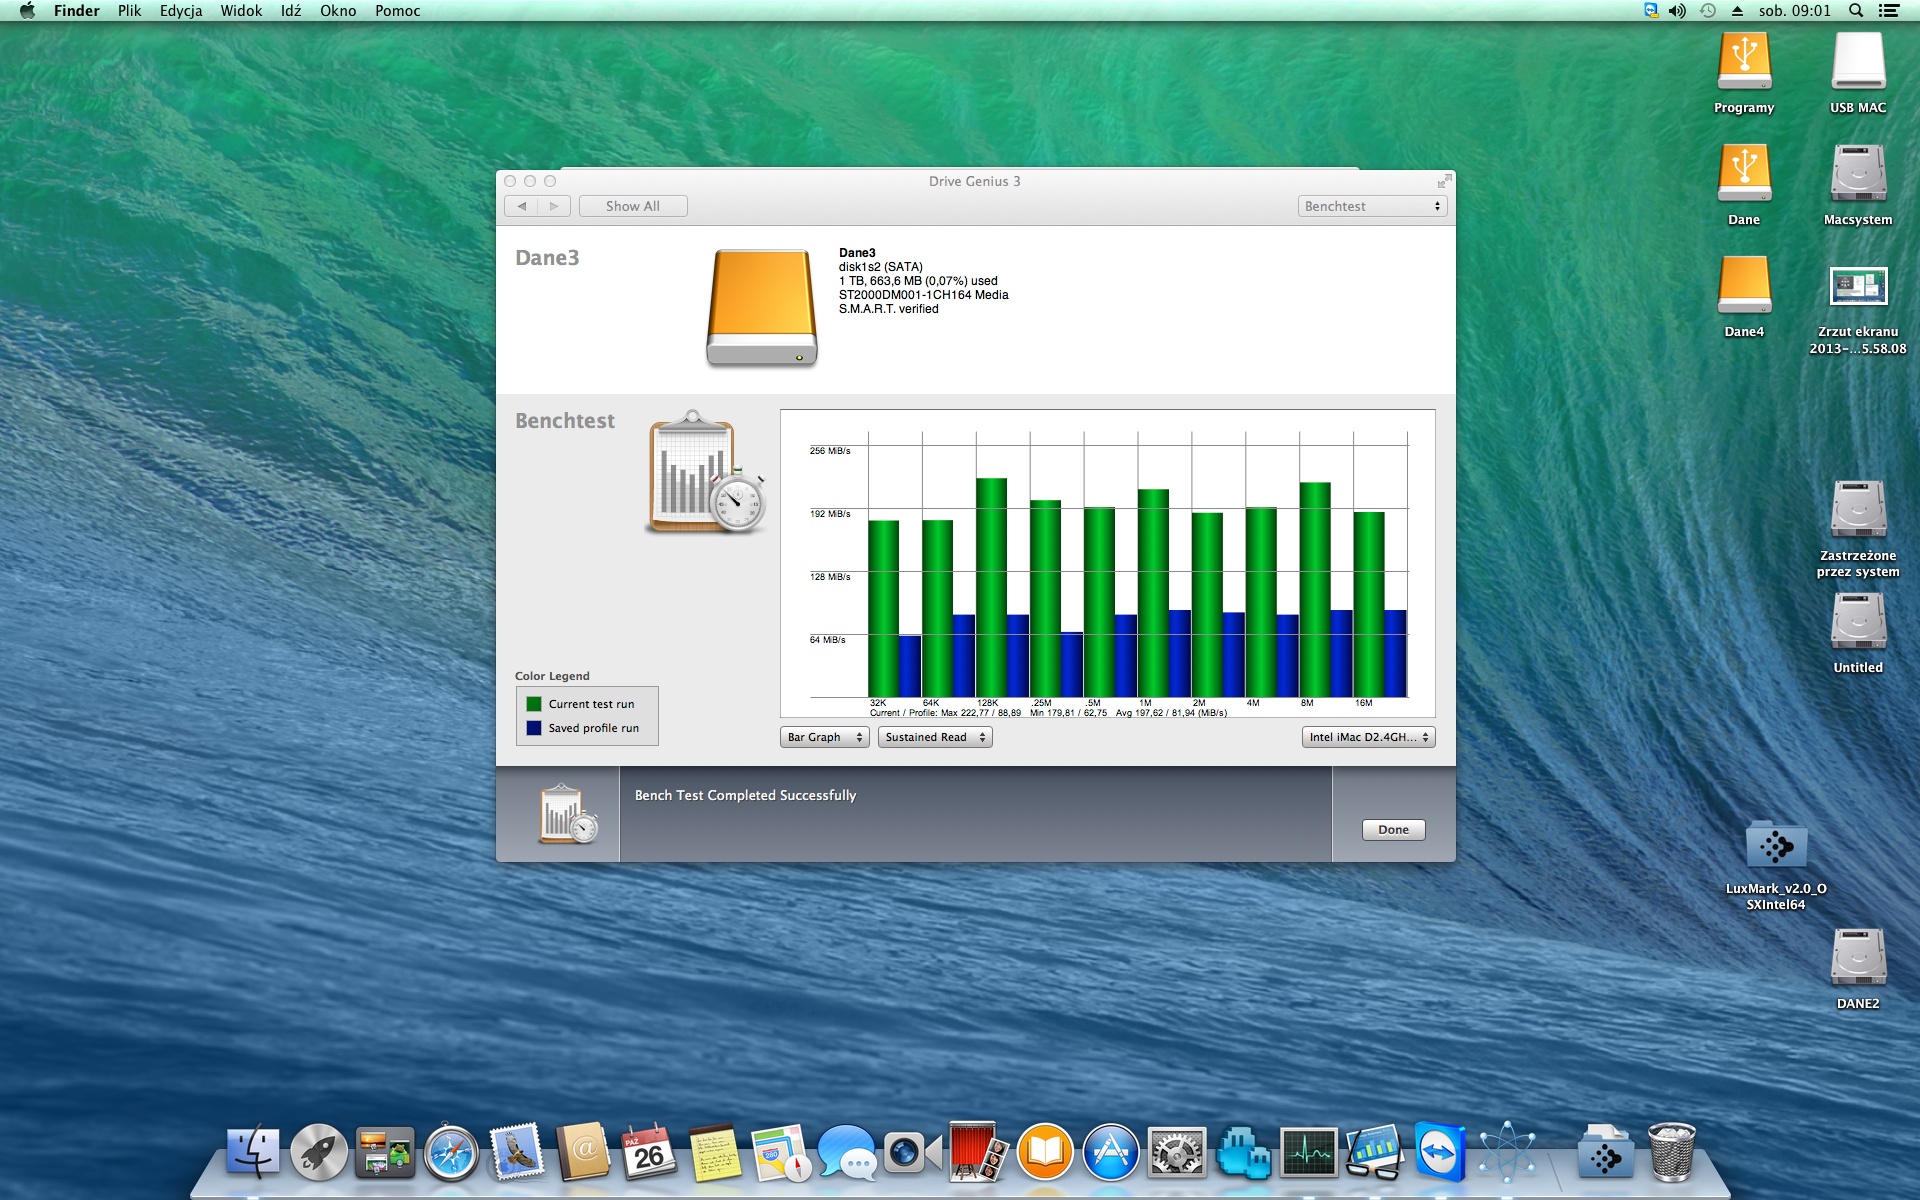The height and width of the screenshot is (1200, 1920).
Task: Select the Programy USB drive on desktop
Action: (x=1744, y=62)
